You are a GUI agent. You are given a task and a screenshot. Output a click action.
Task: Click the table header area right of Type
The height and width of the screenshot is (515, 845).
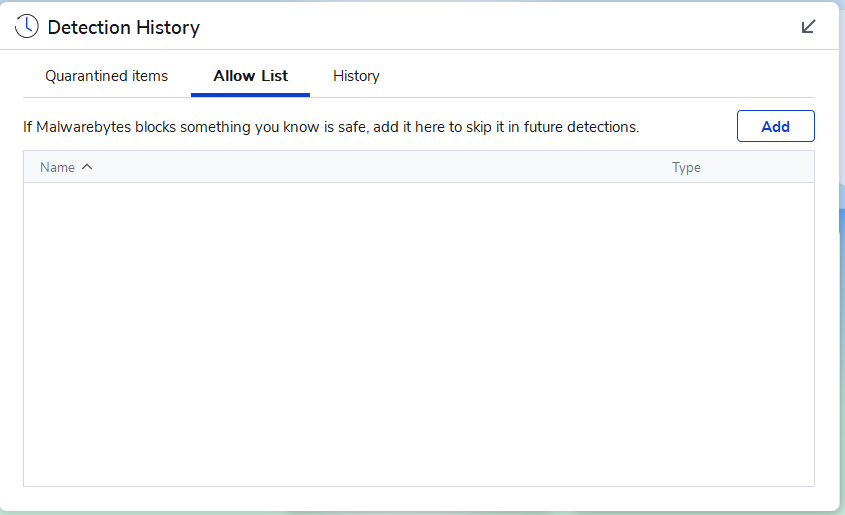tap(760, 167)
